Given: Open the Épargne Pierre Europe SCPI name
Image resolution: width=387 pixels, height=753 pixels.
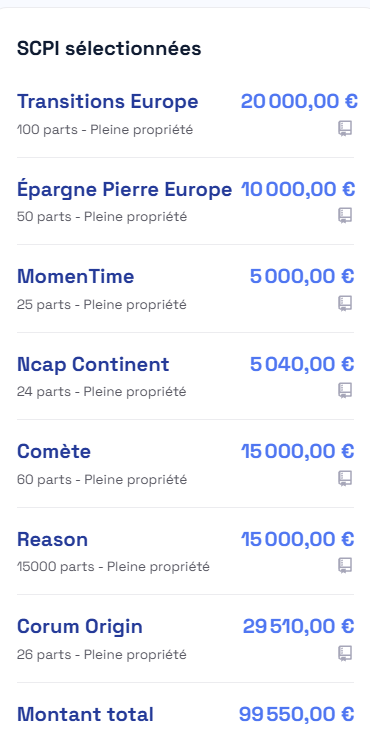Looking at the screenshot, I should 124,189.
